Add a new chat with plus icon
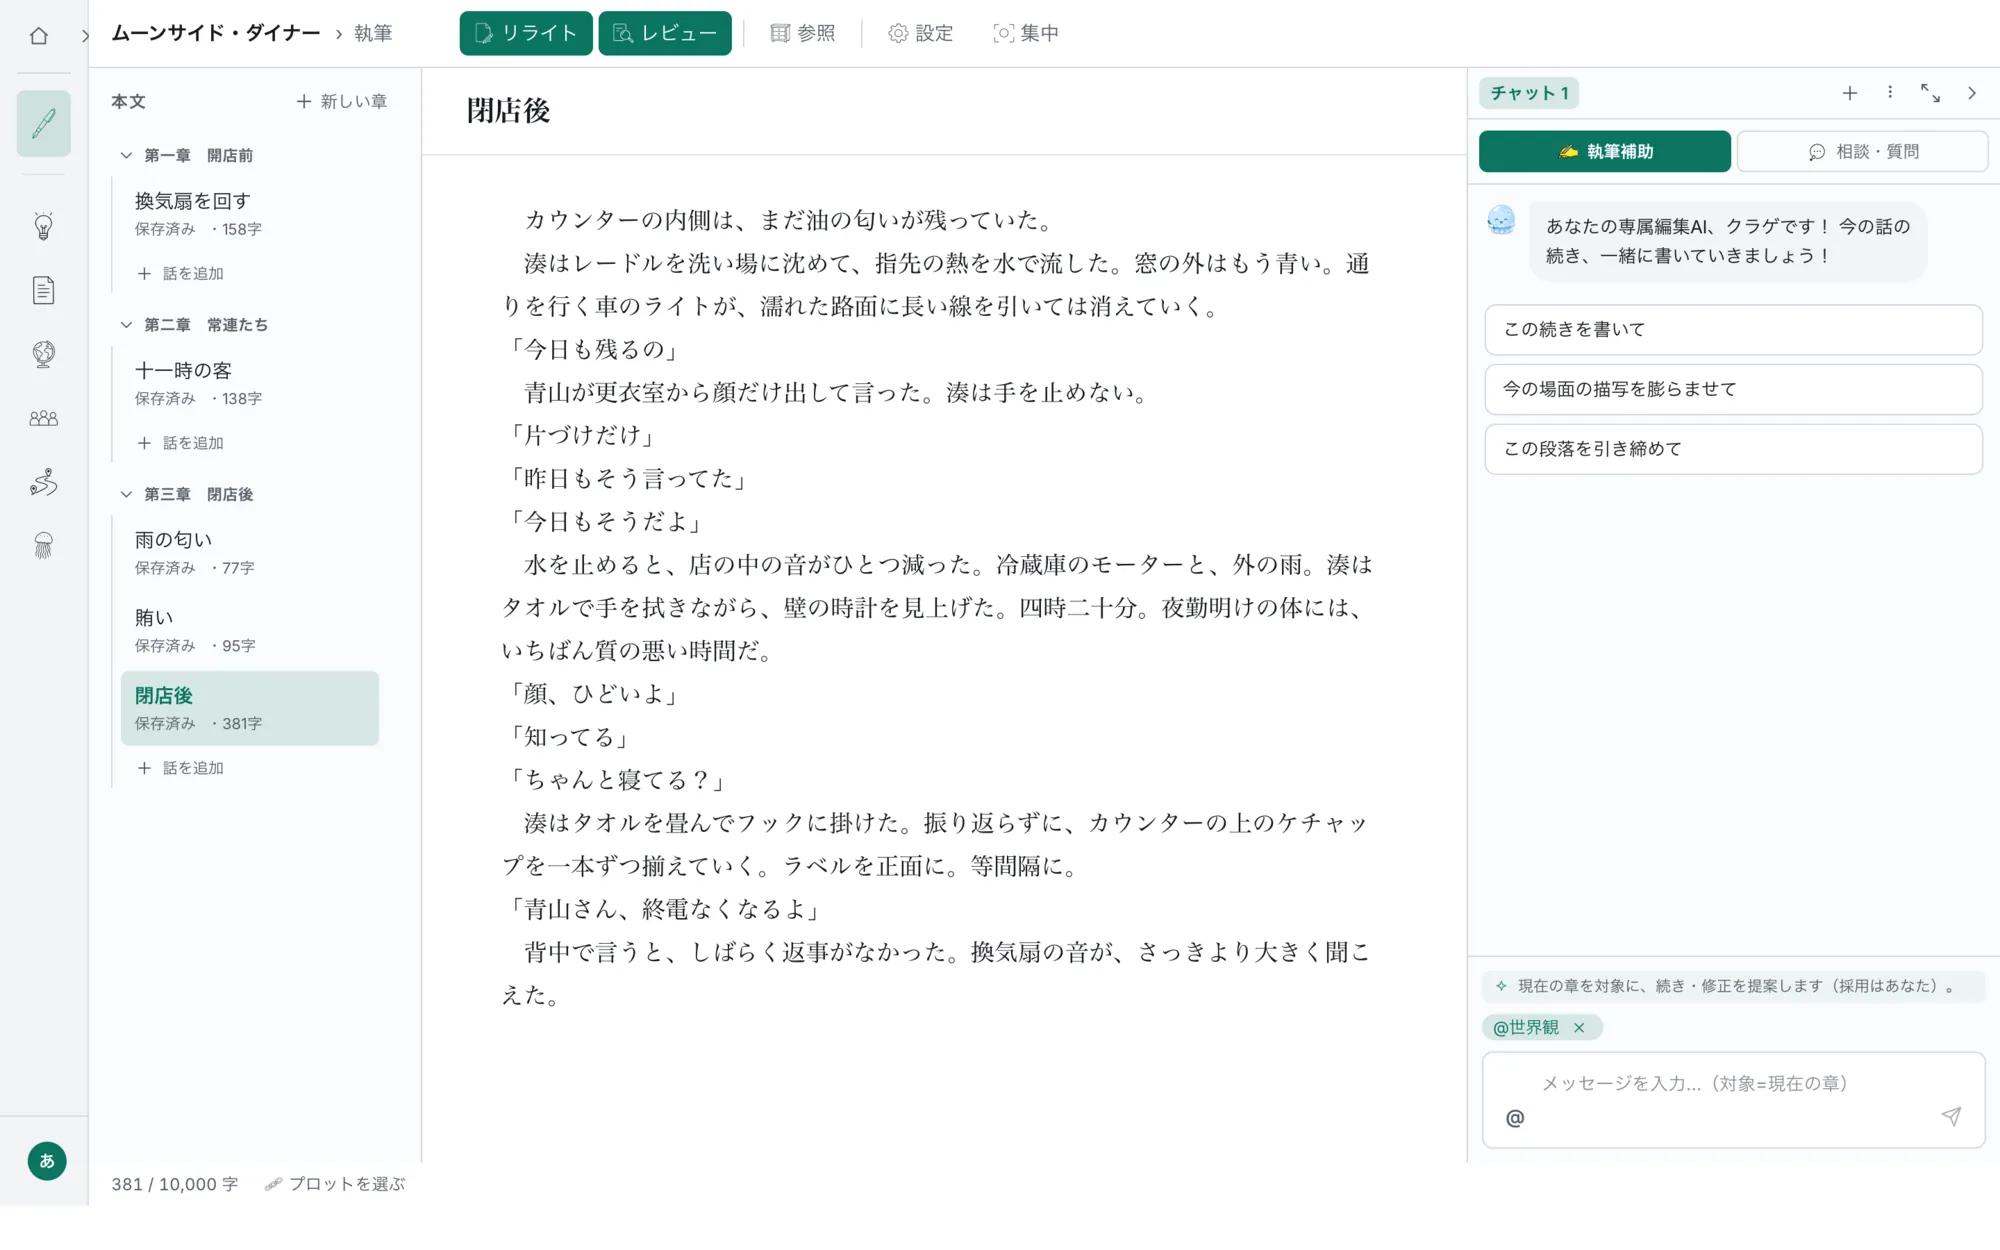Image resolution: width=2000 pixels, height=1250 pixels. [x=1850, y=93]
